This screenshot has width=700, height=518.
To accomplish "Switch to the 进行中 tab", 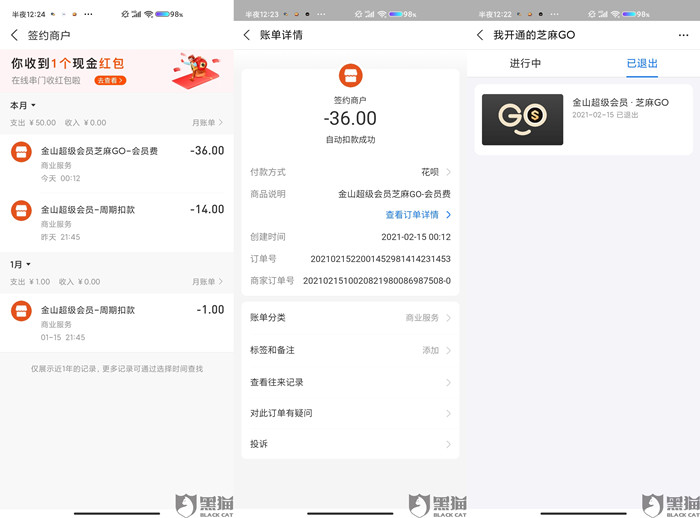I will point(525,63).
